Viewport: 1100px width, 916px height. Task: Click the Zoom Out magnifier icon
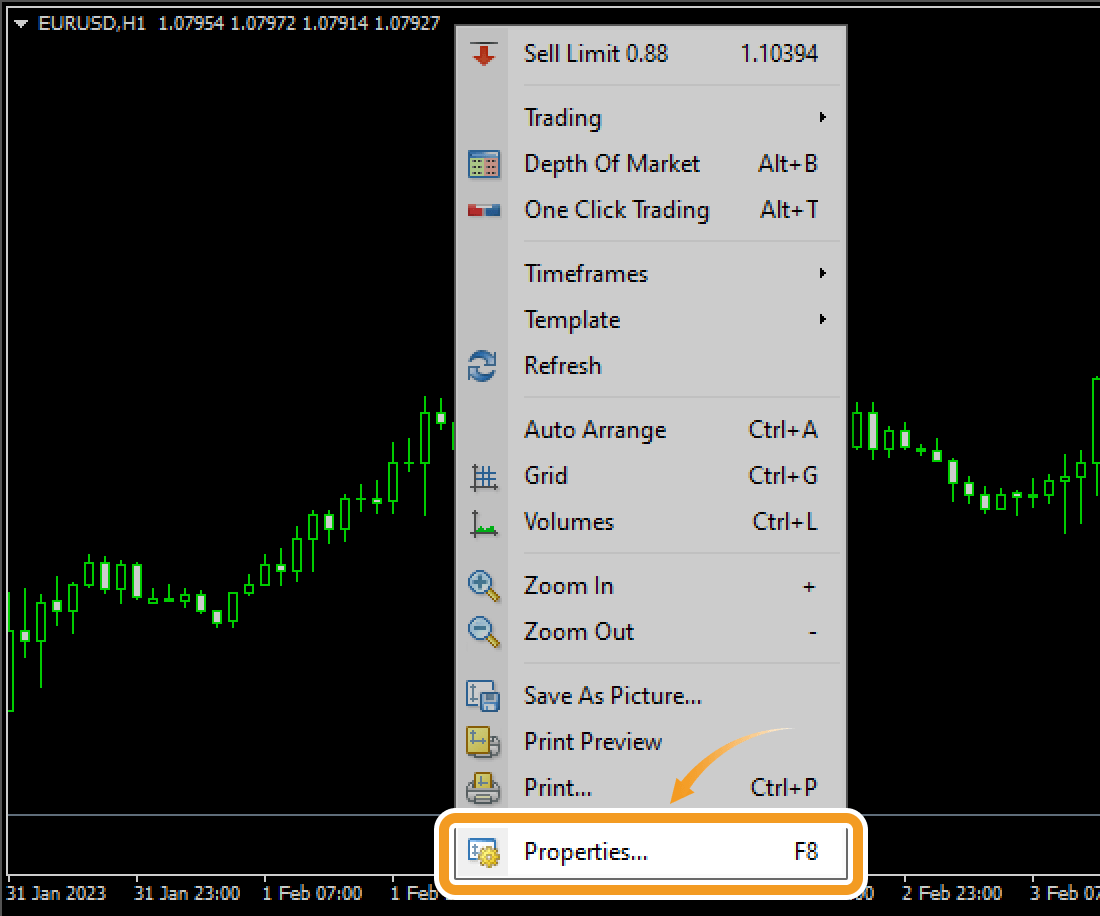483,632
